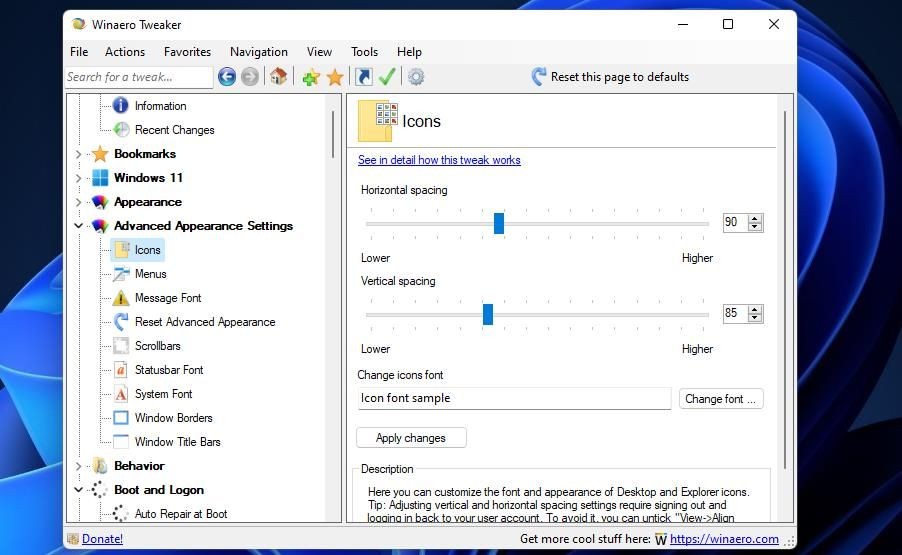This screenshot has height=555, width=902.
Task: Click the System Font letter A icon
Action: [121, 394]
